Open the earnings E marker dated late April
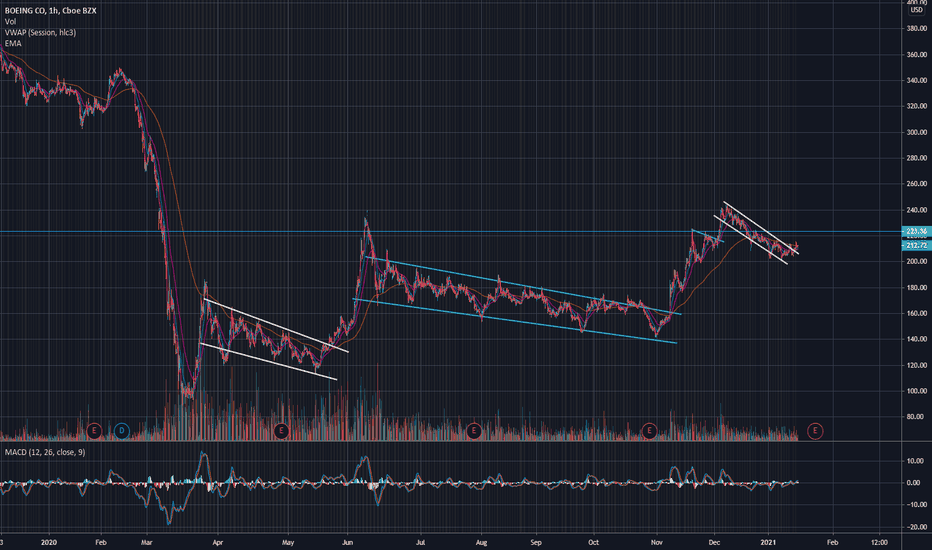The image size is (932, 550). (x=281, y=430)
